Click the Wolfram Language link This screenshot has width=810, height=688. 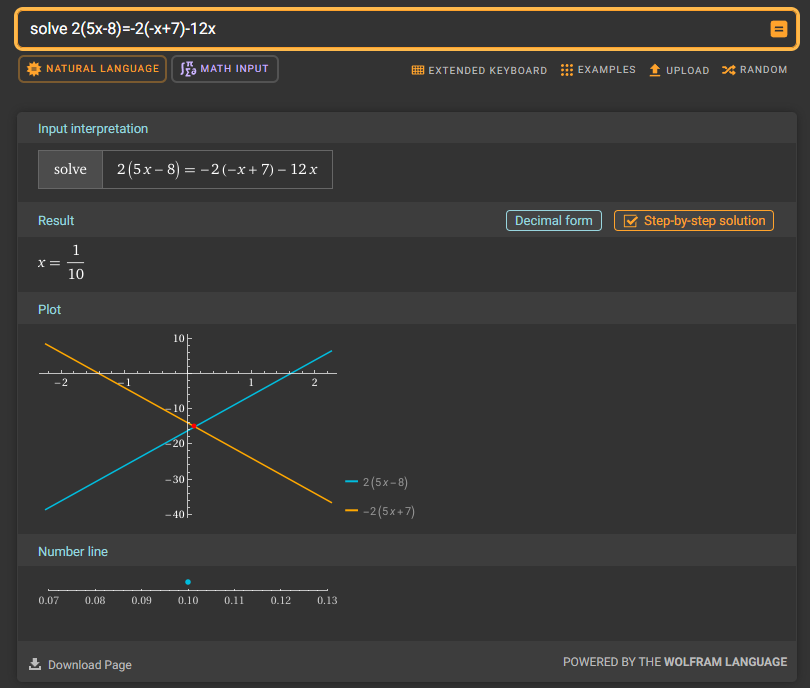pos(734,662)
